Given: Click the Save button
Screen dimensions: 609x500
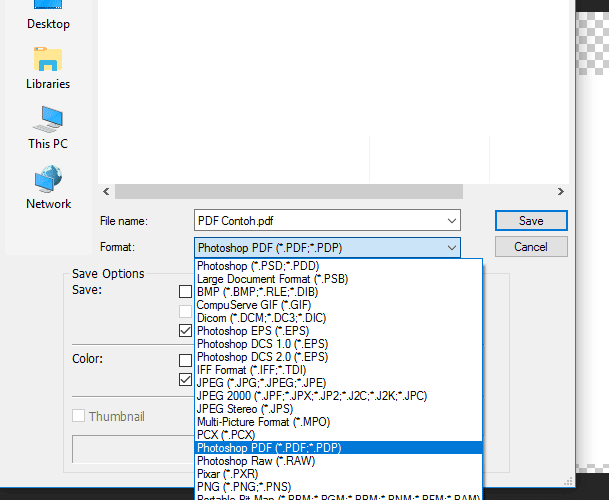Looking at the screenshot, I should click(531, 221).
